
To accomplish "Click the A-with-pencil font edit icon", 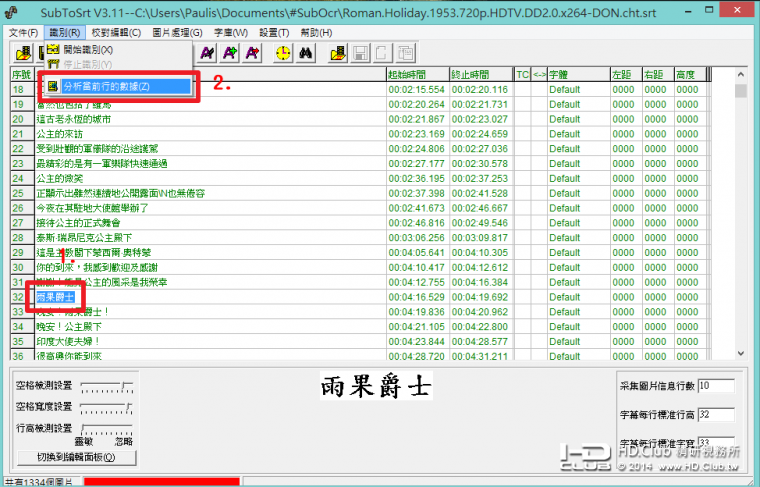I will point(207,53).
